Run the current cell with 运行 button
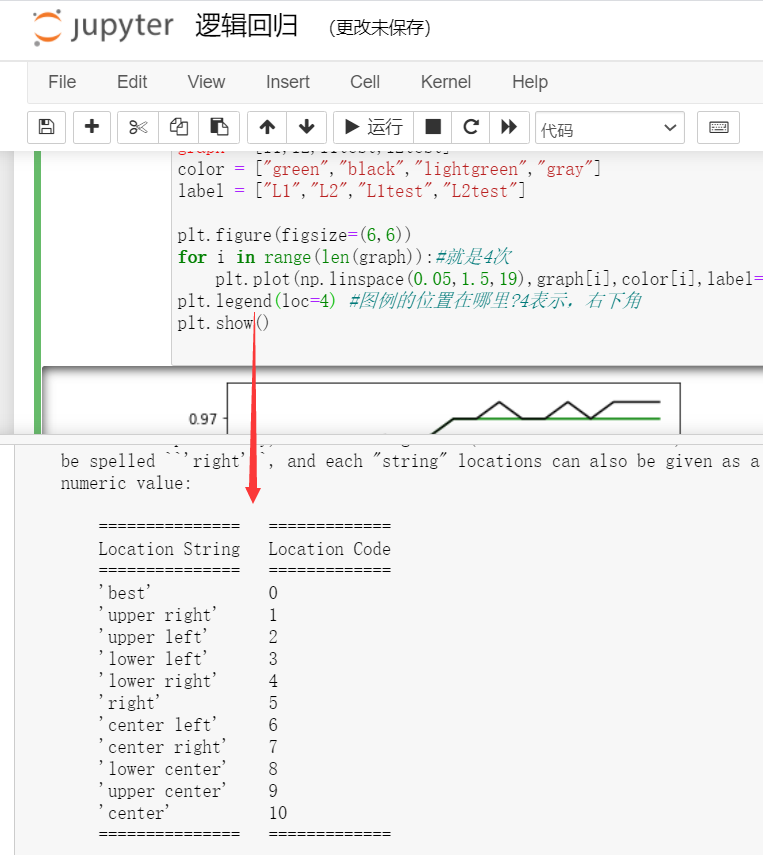 point(374,127)
